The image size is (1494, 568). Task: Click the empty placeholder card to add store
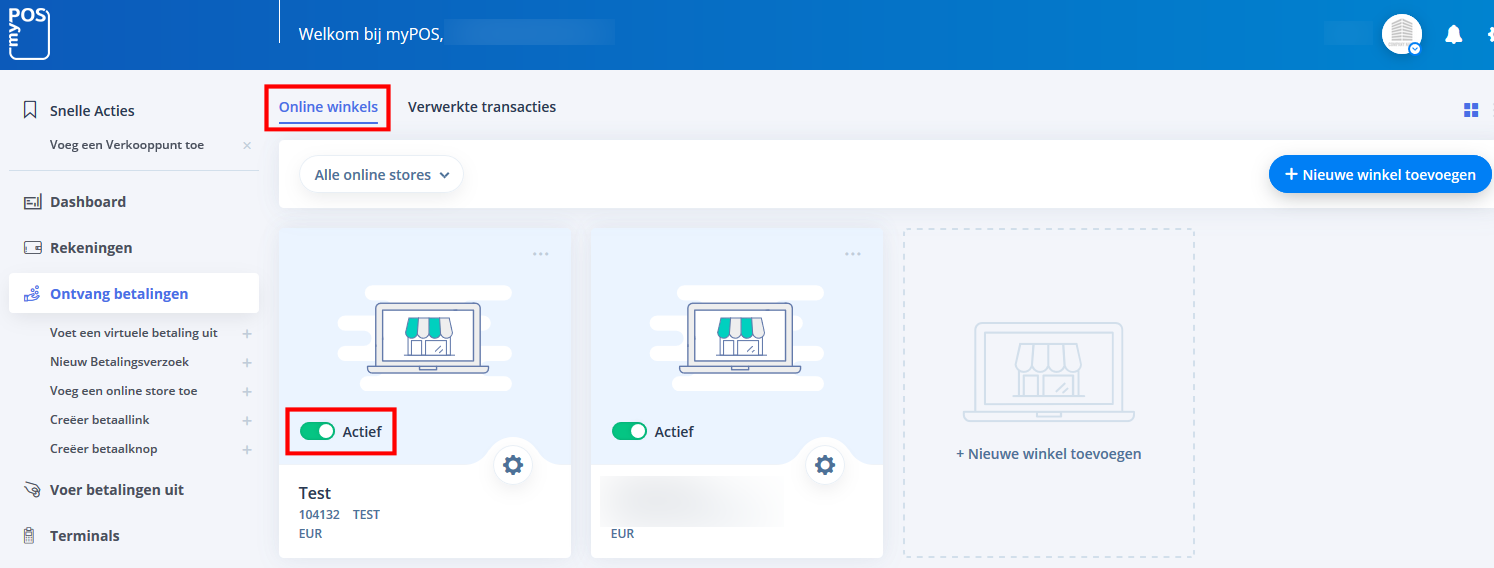tap(1048, 392)
